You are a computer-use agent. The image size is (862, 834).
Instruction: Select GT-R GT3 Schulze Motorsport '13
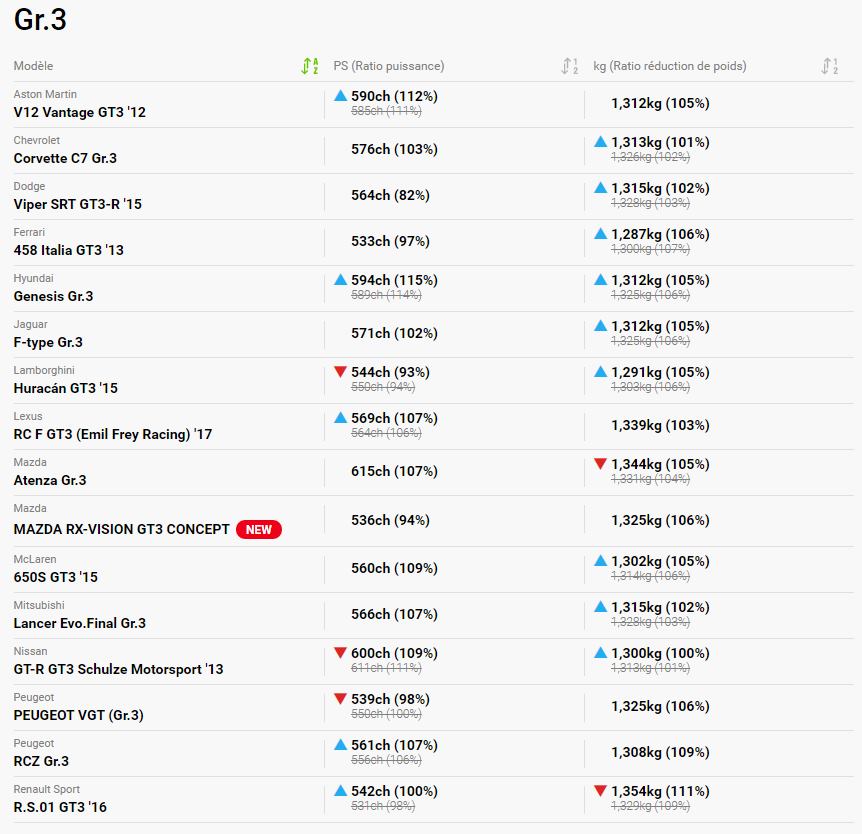click(x=119, y=669)
